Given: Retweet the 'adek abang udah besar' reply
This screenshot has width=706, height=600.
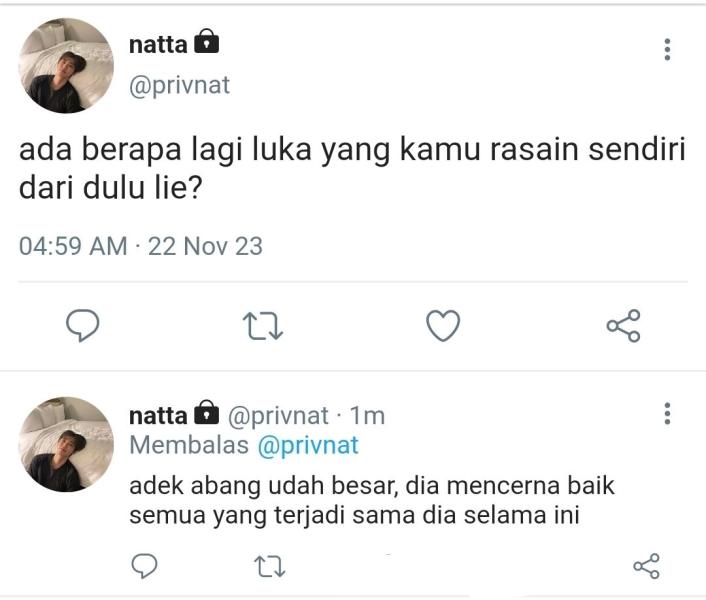Looking at the screenshot, I should coord(269,567).
